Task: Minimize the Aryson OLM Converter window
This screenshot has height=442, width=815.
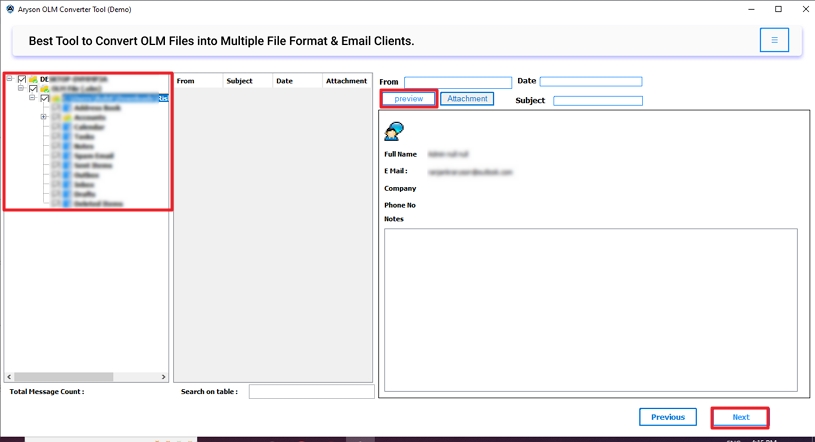Action: point(751,9)
